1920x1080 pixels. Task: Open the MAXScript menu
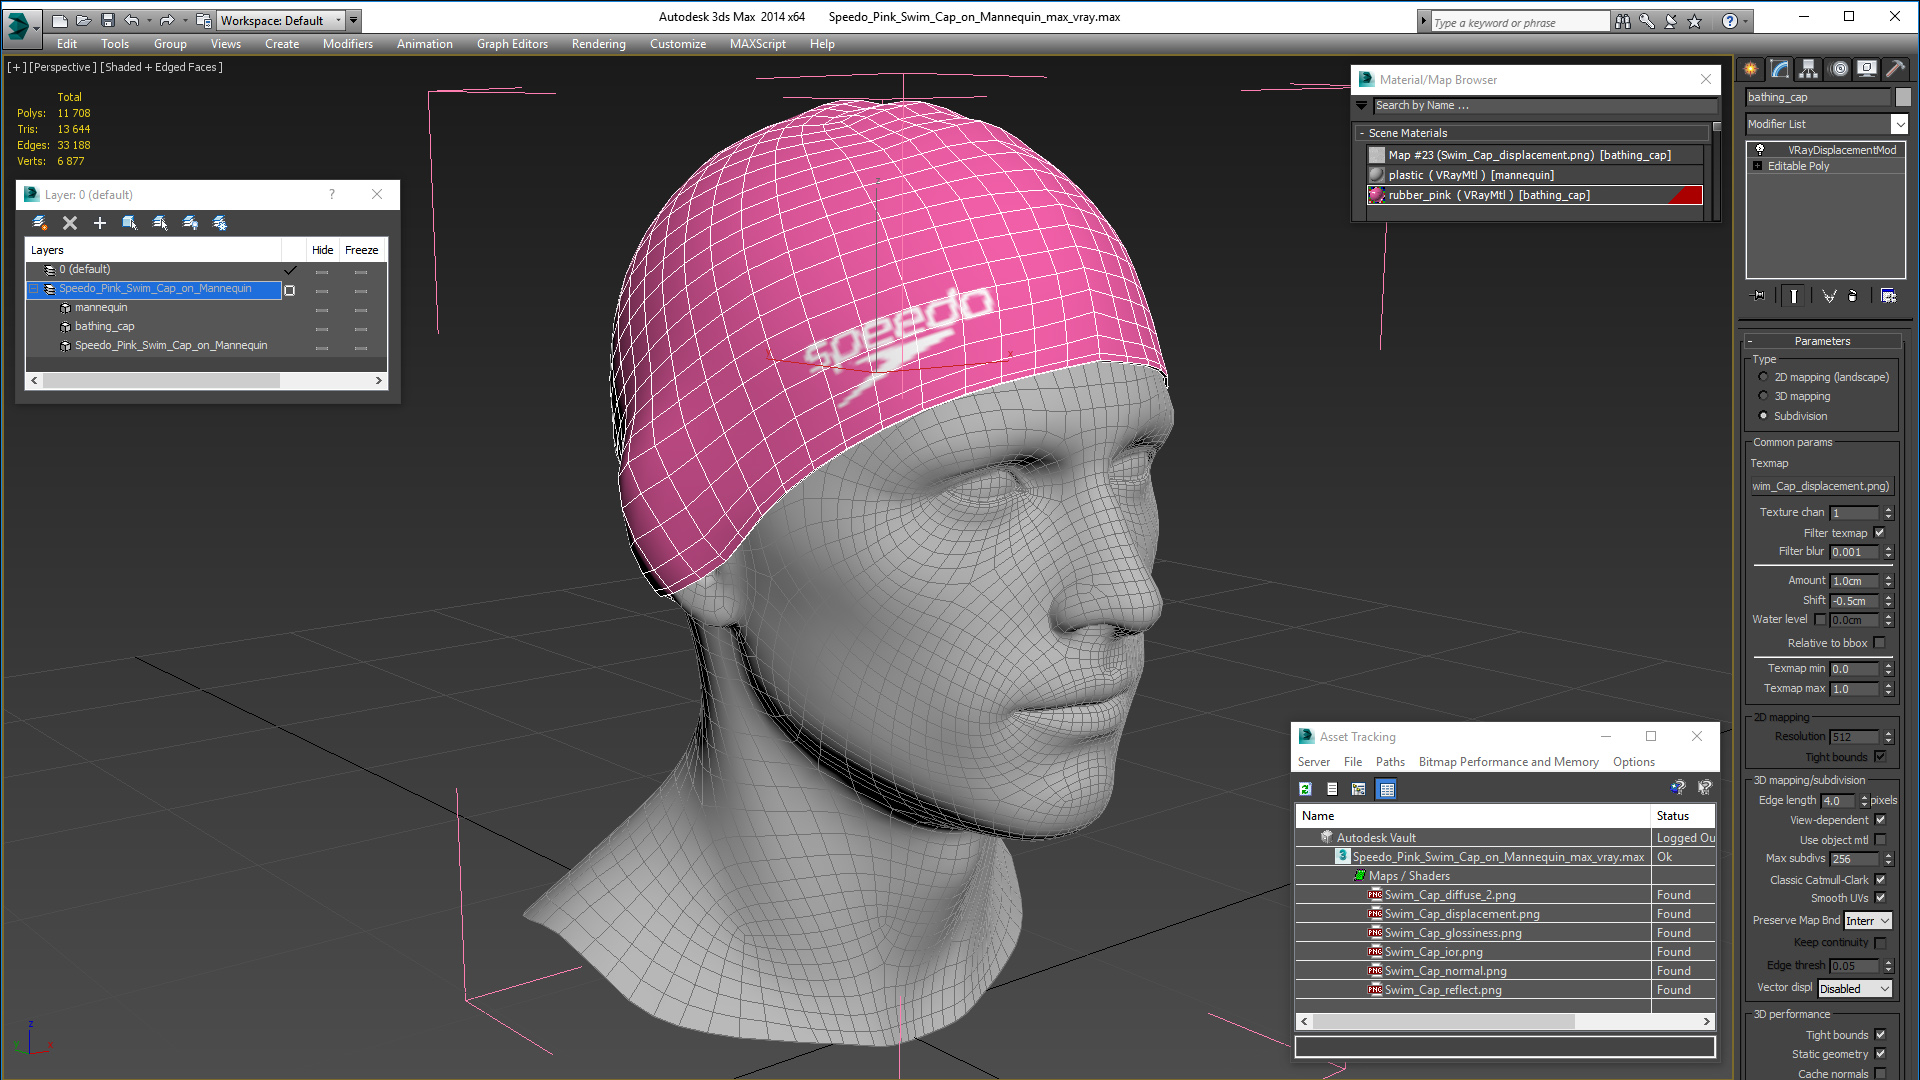[757, 44]
